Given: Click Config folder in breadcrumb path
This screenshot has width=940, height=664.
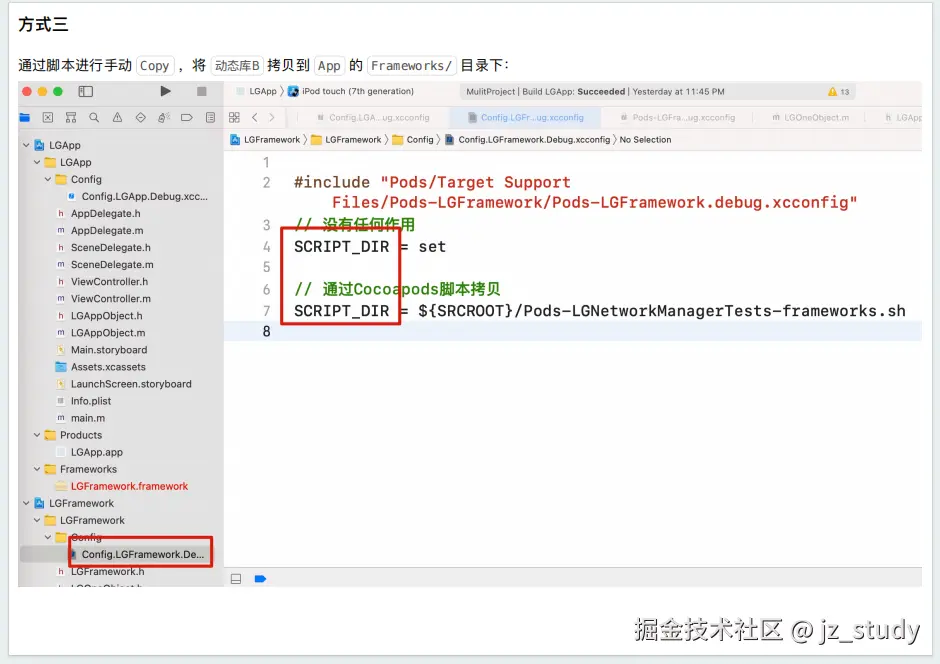Looking at the screenshot, I should point(413,140).
